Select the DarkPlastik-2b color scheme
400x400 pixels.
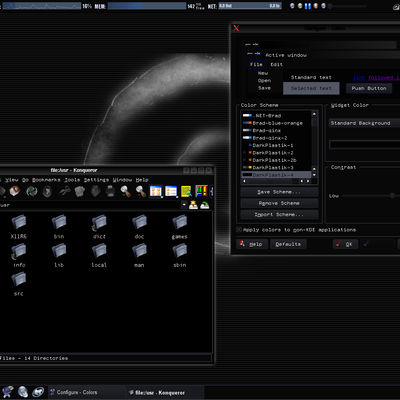click(x=276, y=160)
